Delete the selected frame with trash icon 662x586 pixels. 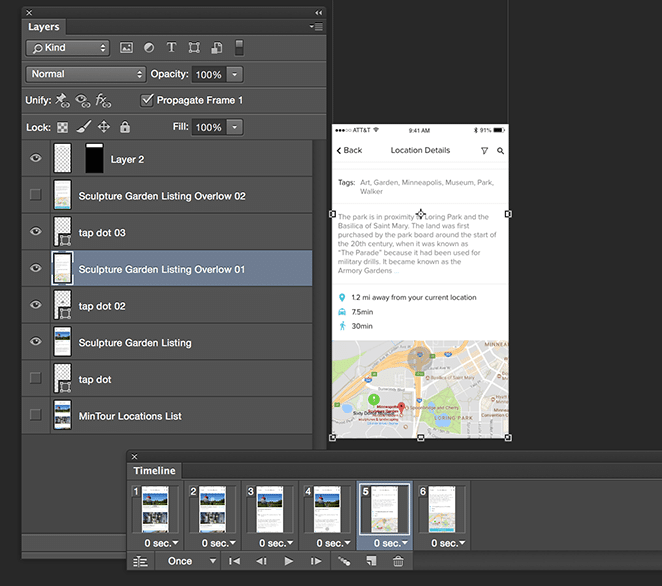(x=398, y=562)
